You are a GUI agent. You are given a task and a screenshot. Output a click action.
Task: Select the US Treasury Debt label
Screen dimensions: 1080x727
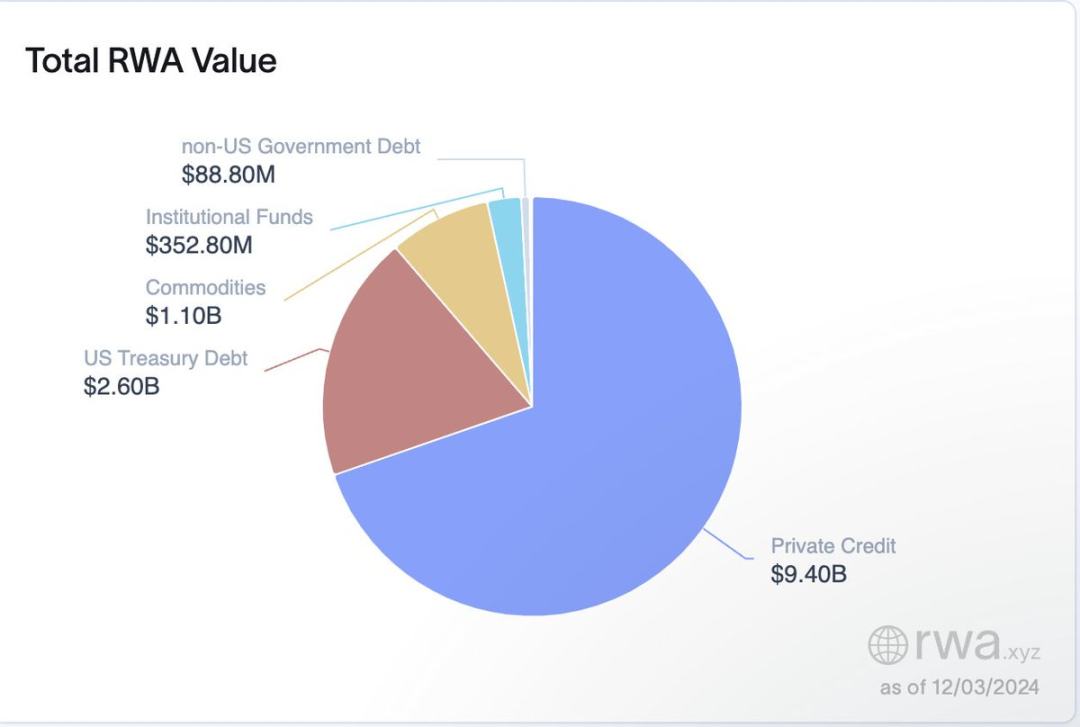[165, 359]
